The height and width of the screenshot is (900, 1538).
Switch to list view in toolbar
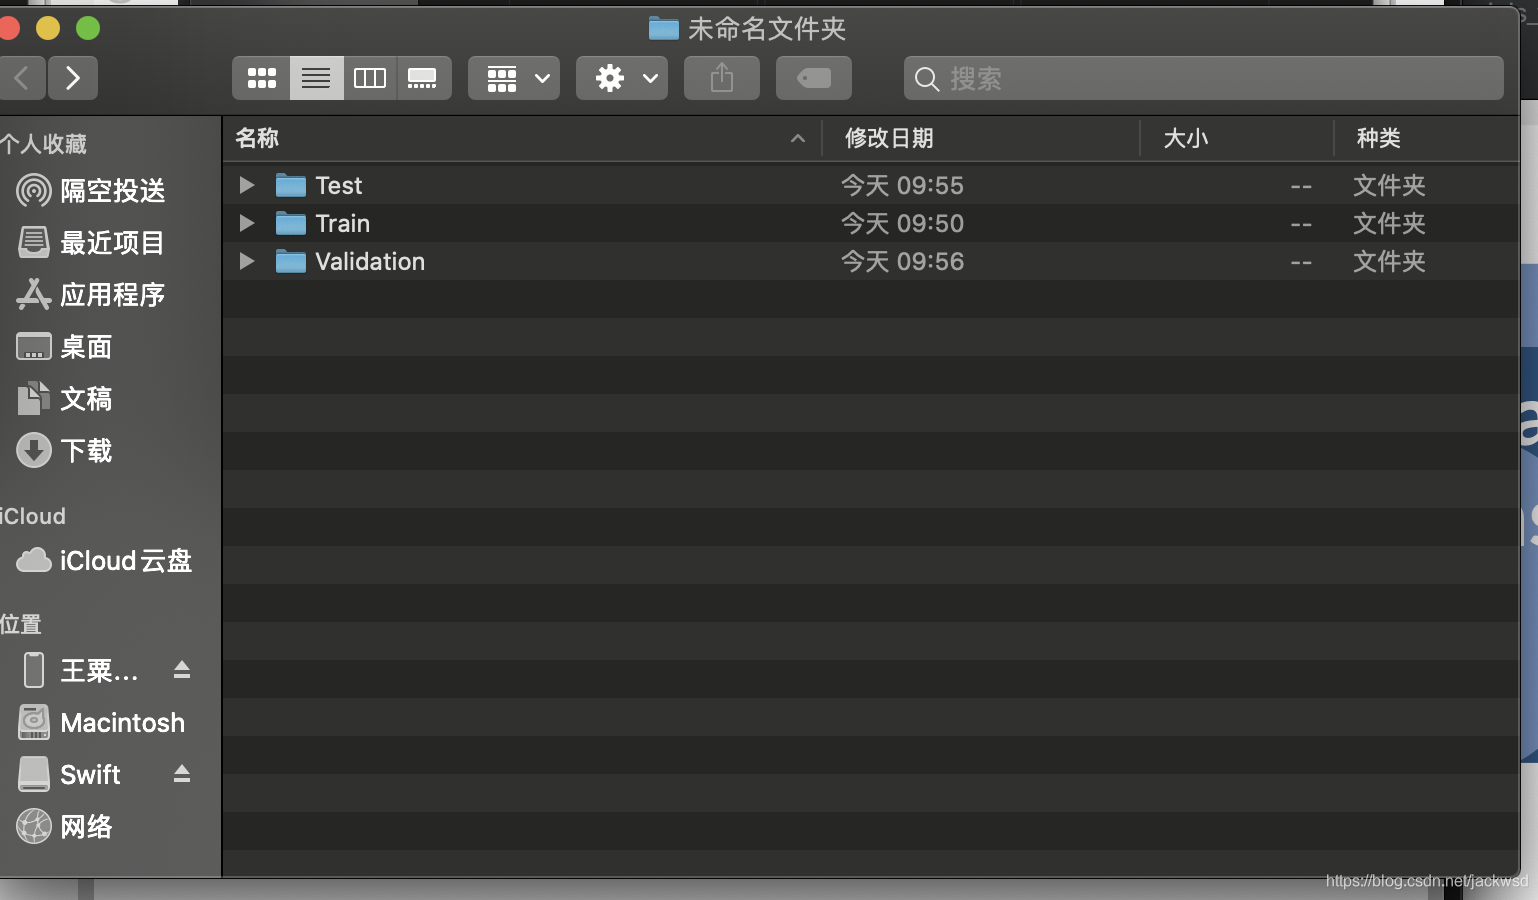(x=316, y=78)
